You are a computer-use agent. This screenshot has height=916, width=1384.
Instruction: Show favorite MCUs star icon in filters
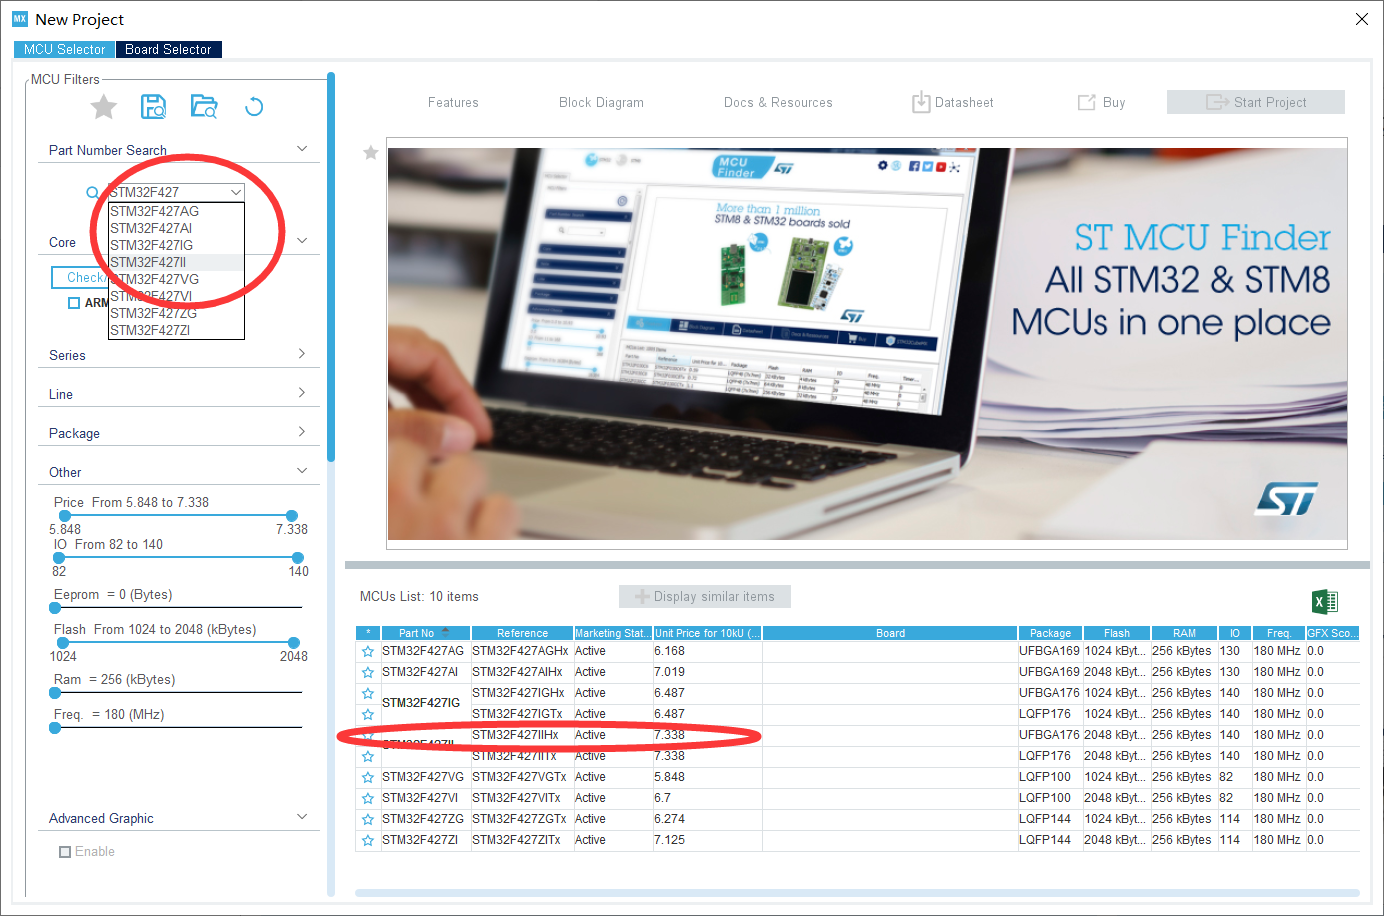pos(104,107)
